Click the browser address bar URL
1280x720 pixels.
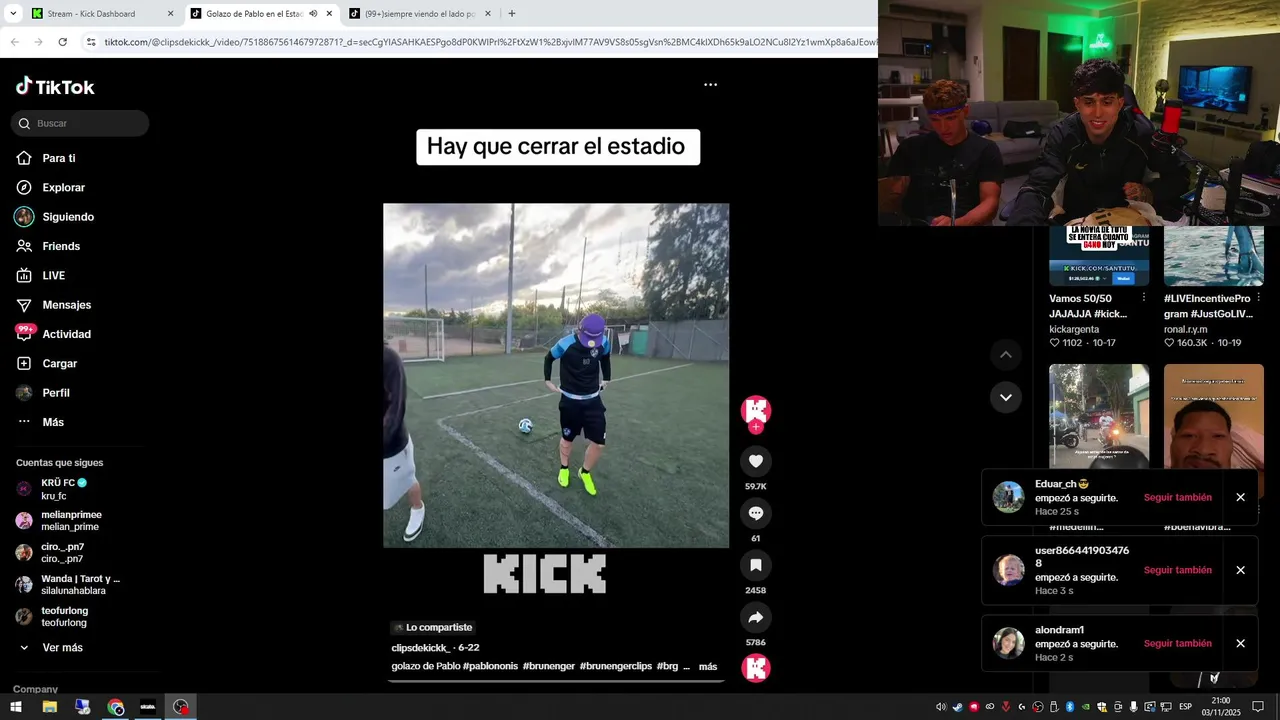(x=488, y=42)
